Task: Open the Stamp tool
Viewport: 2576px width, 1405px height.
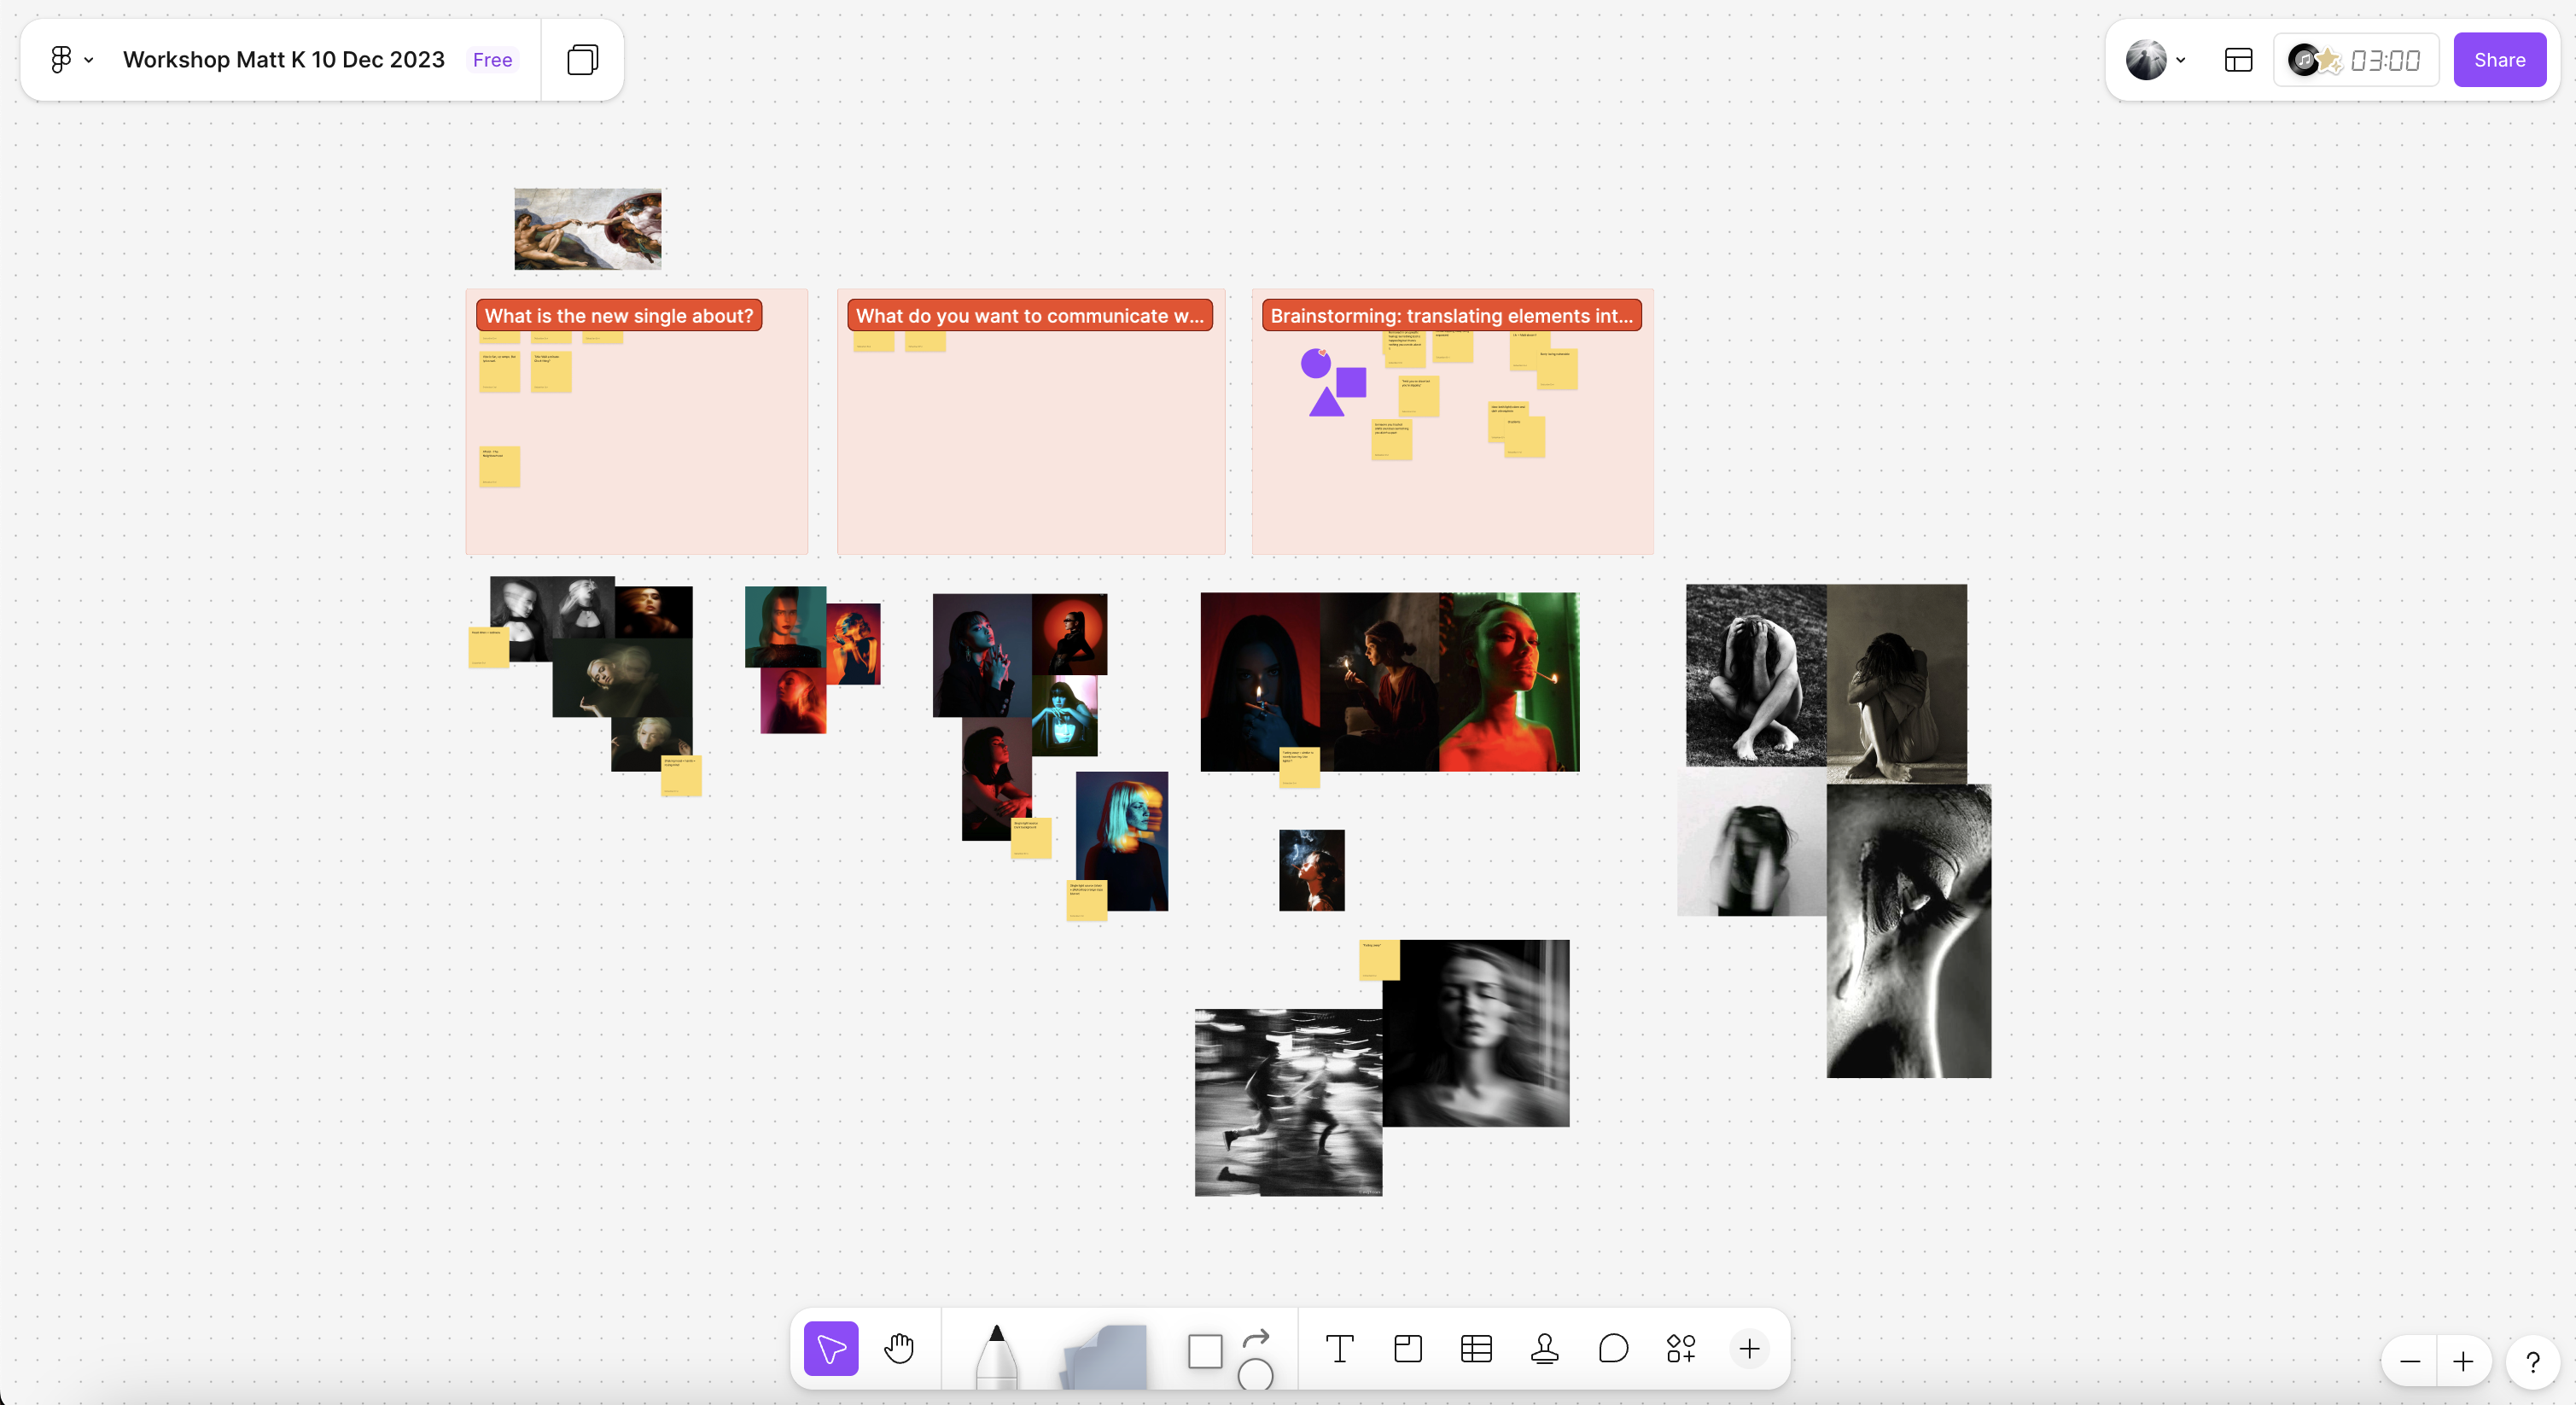Action: tap(1544, 1348)
